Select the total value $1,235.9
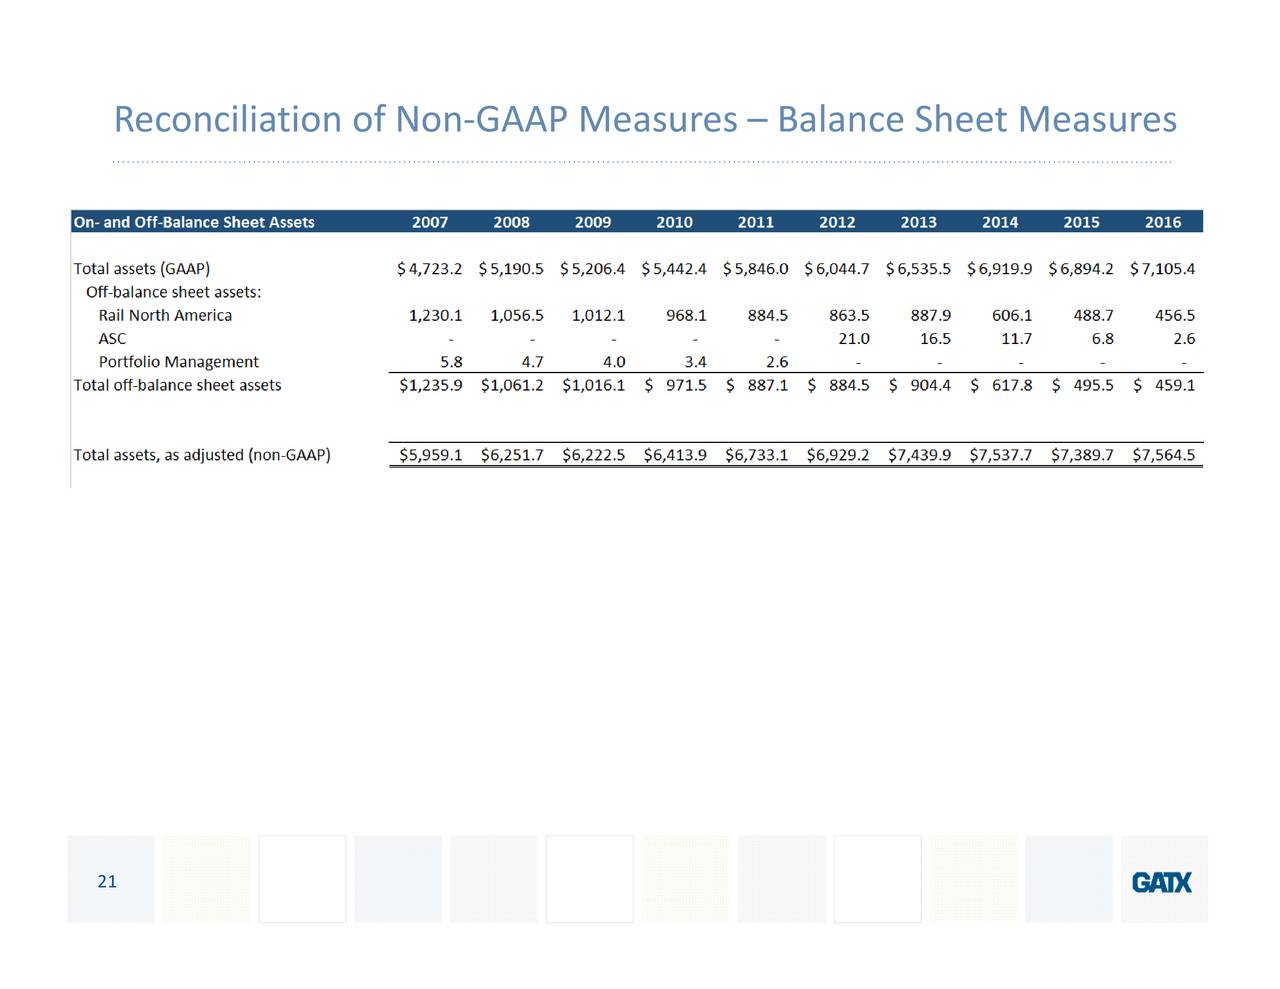Image resolution: width=1280 pixels, height=989 pixels. 431,385
